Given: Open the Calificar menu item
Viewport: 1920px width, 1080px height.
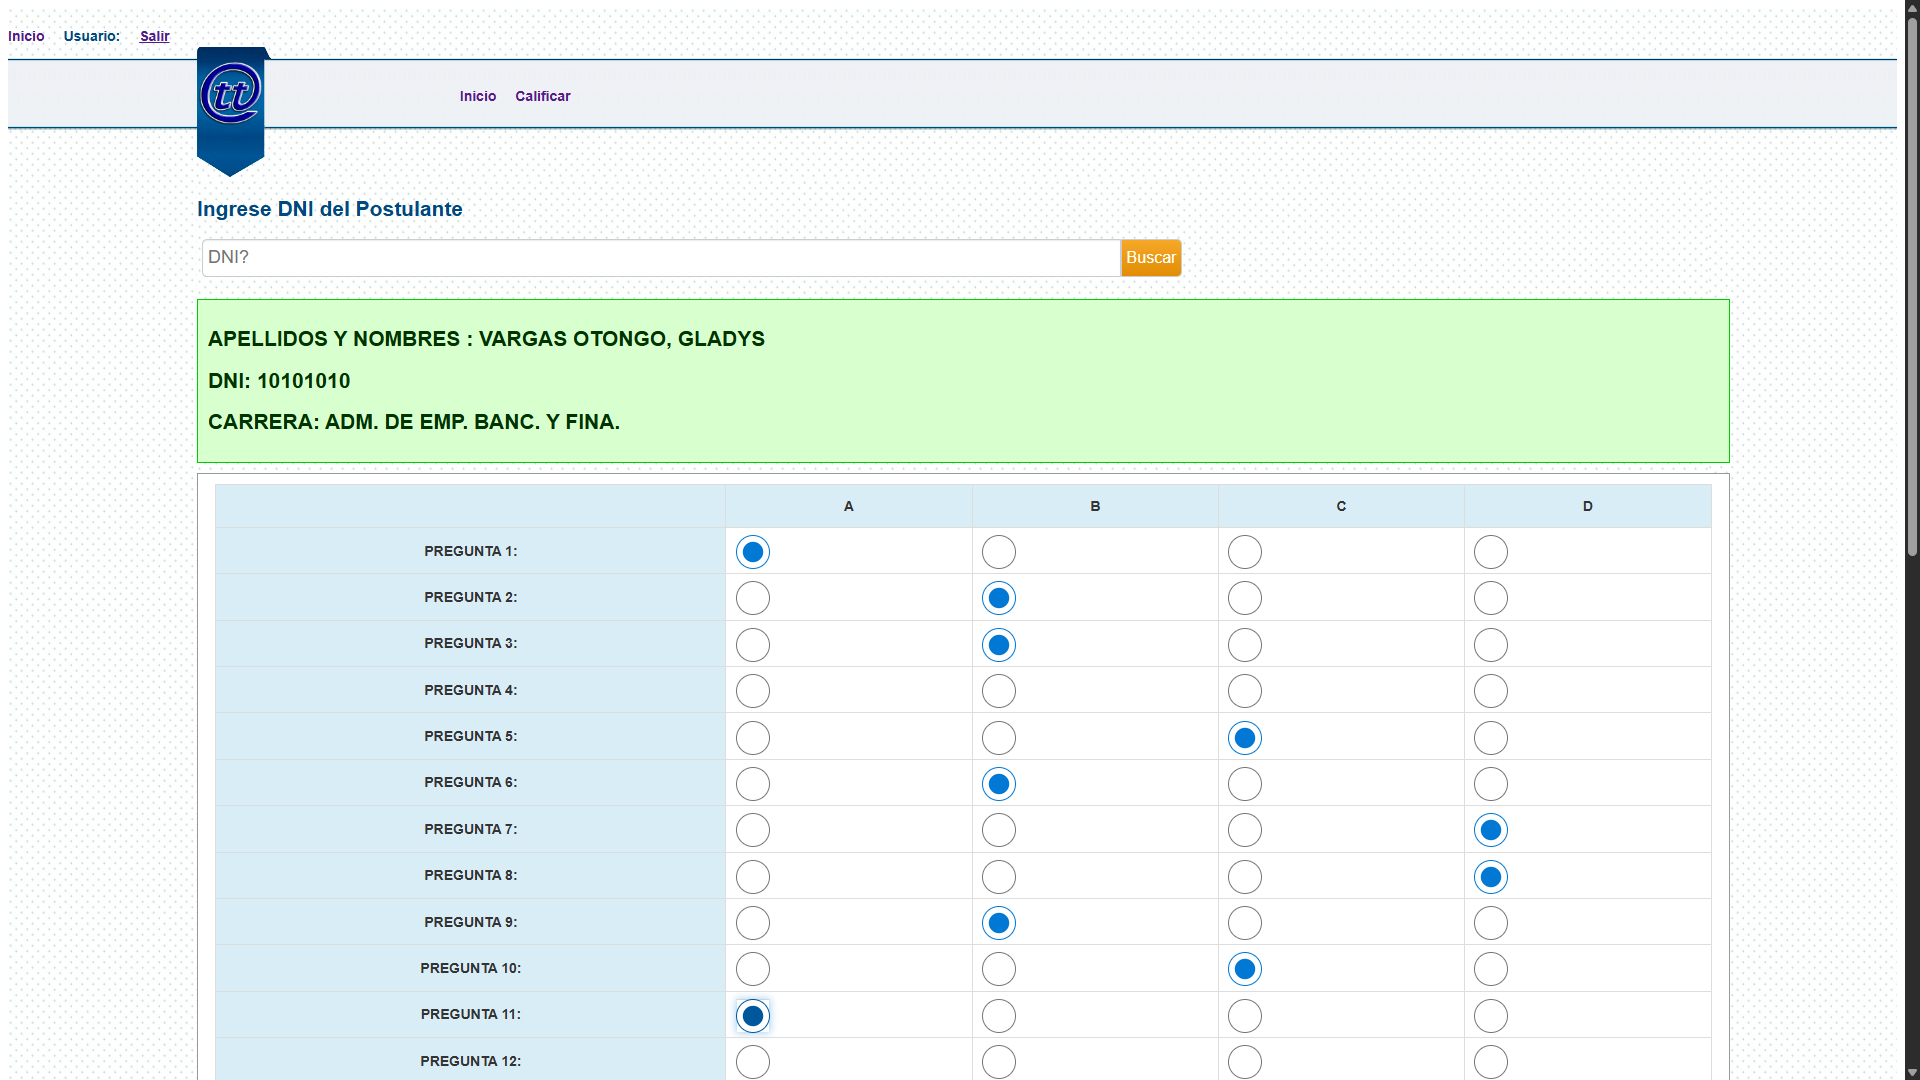Looking at the screenshot, I should pyautogui.click(x=542, y=96).
